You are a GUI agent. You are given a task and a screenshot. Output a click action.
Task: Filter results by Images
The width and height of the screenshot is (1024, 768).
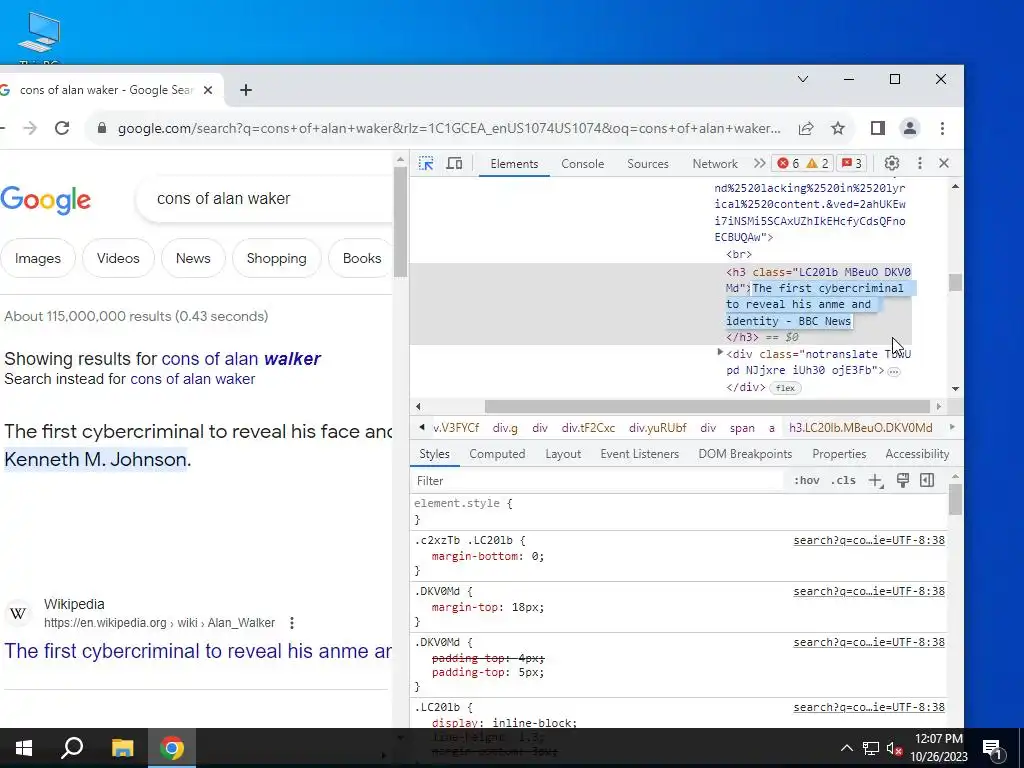coord(37,258)
